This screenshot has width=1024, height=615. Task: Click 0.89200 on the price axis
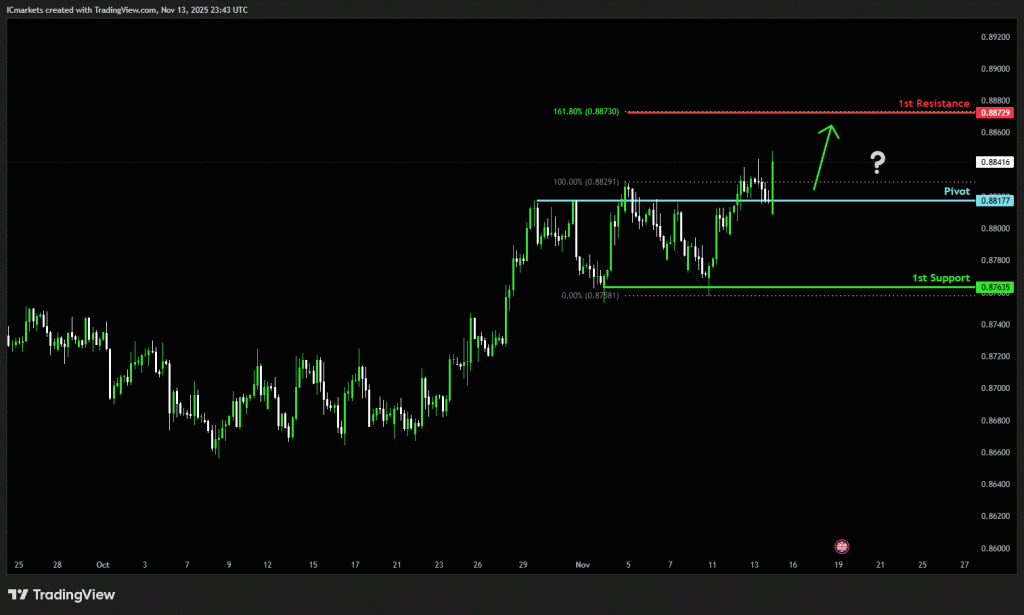[994, 37]
